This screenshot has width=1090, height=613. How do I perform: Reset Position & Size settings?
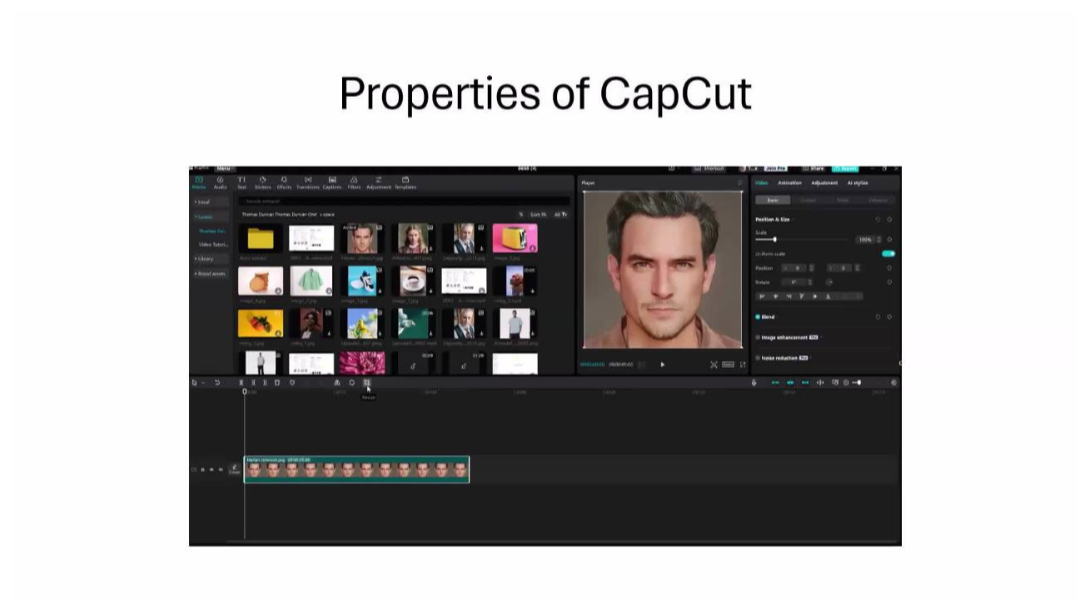[x=878, y=220]
